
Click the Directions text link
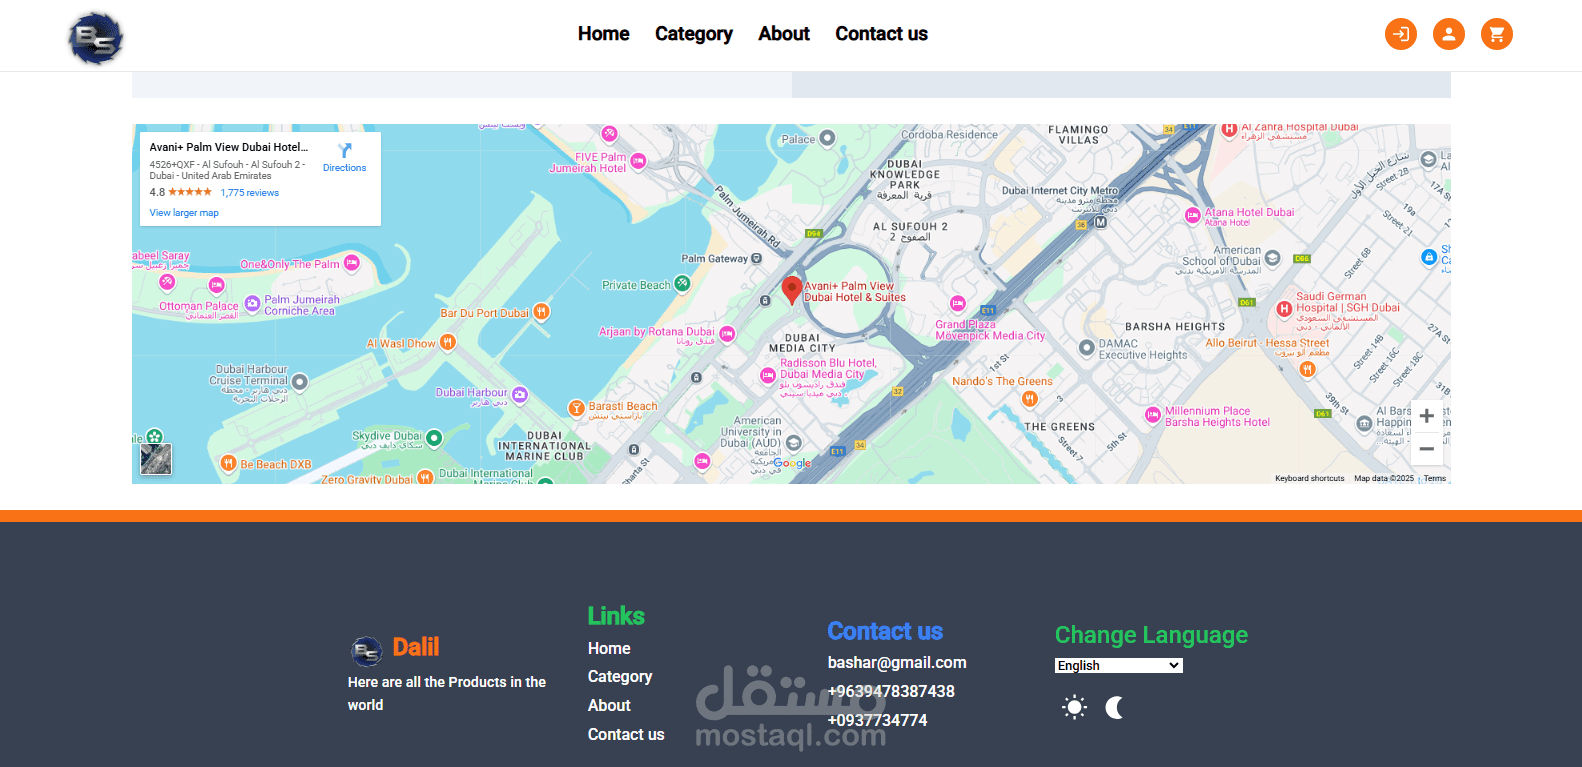pos(345,168)
